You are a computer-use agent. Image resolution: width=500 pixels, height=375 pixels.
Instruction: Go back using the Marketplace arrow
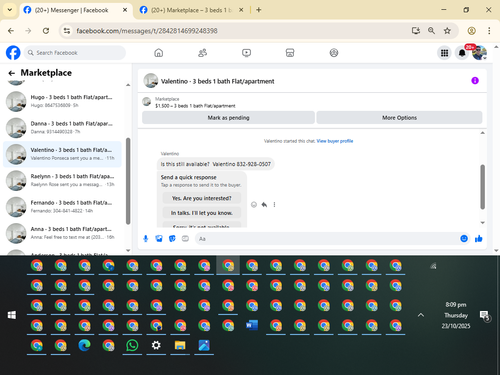coord(12,73)
